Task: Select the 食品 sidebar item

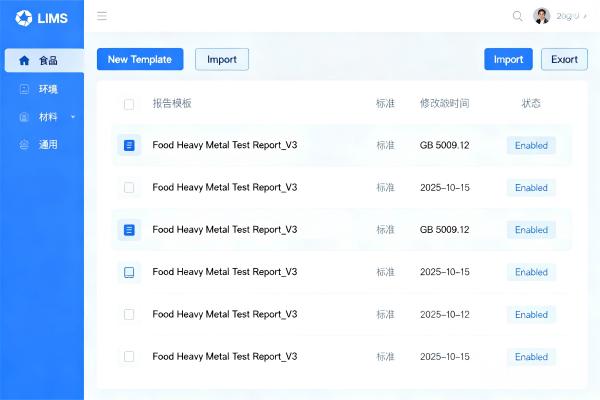Action: pos(44,60)
